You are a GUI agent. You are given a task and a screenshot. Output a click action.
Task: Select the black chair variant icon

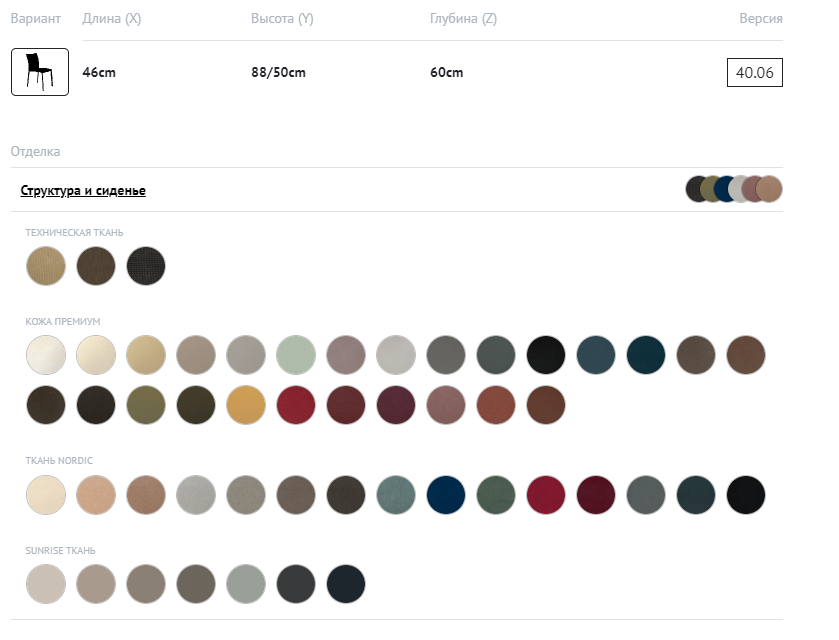(x=40, y=72)
